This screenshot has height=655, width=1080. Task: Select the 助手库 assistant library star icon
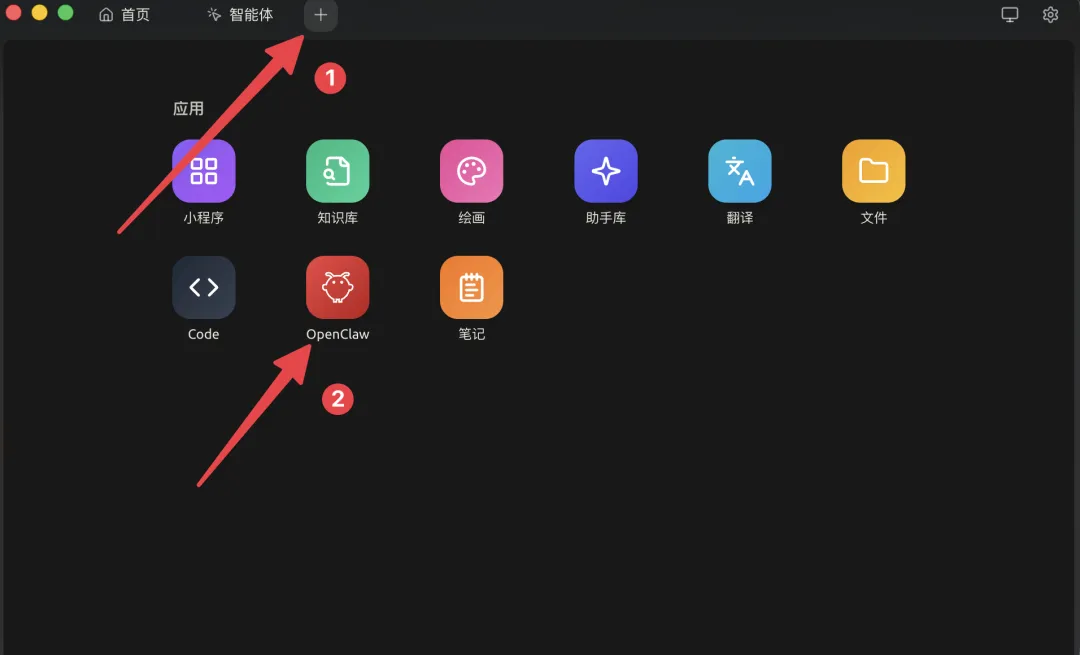[606, 171]
